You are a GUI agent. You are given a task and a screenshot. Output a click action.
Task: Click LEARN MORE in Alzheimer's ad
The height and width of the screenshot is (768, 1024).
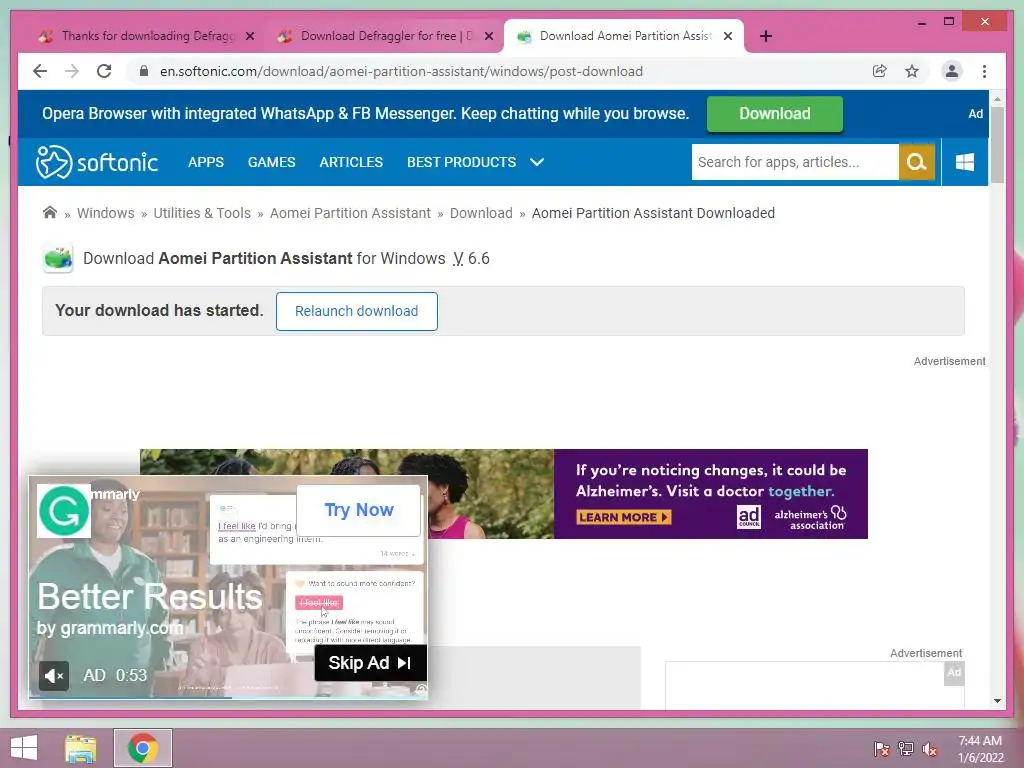[624, 517]
